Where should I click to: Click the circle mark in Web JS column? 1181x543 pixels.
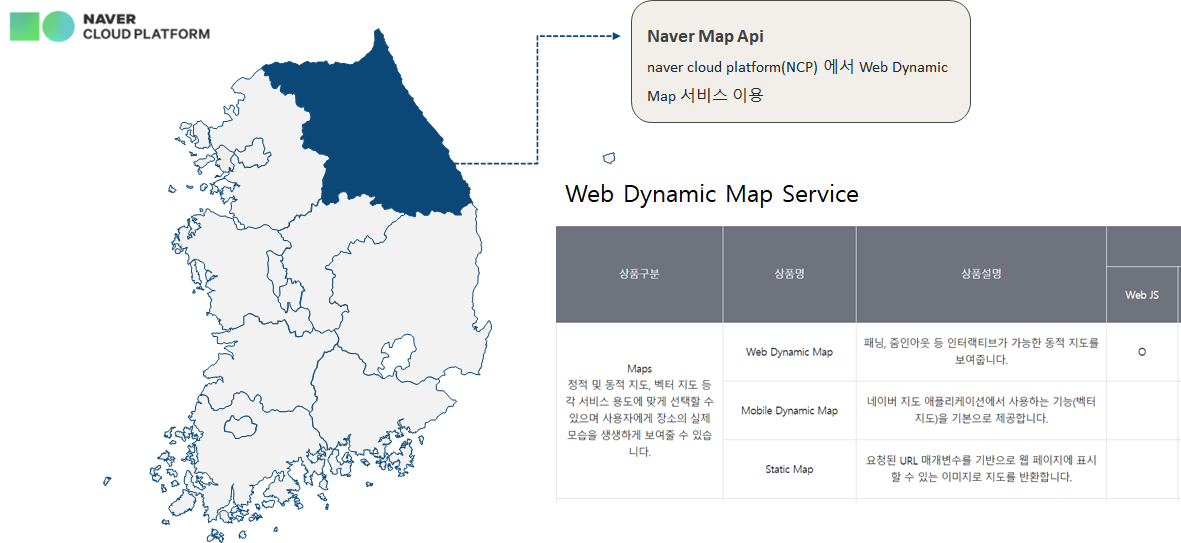tap(1142, 352)
